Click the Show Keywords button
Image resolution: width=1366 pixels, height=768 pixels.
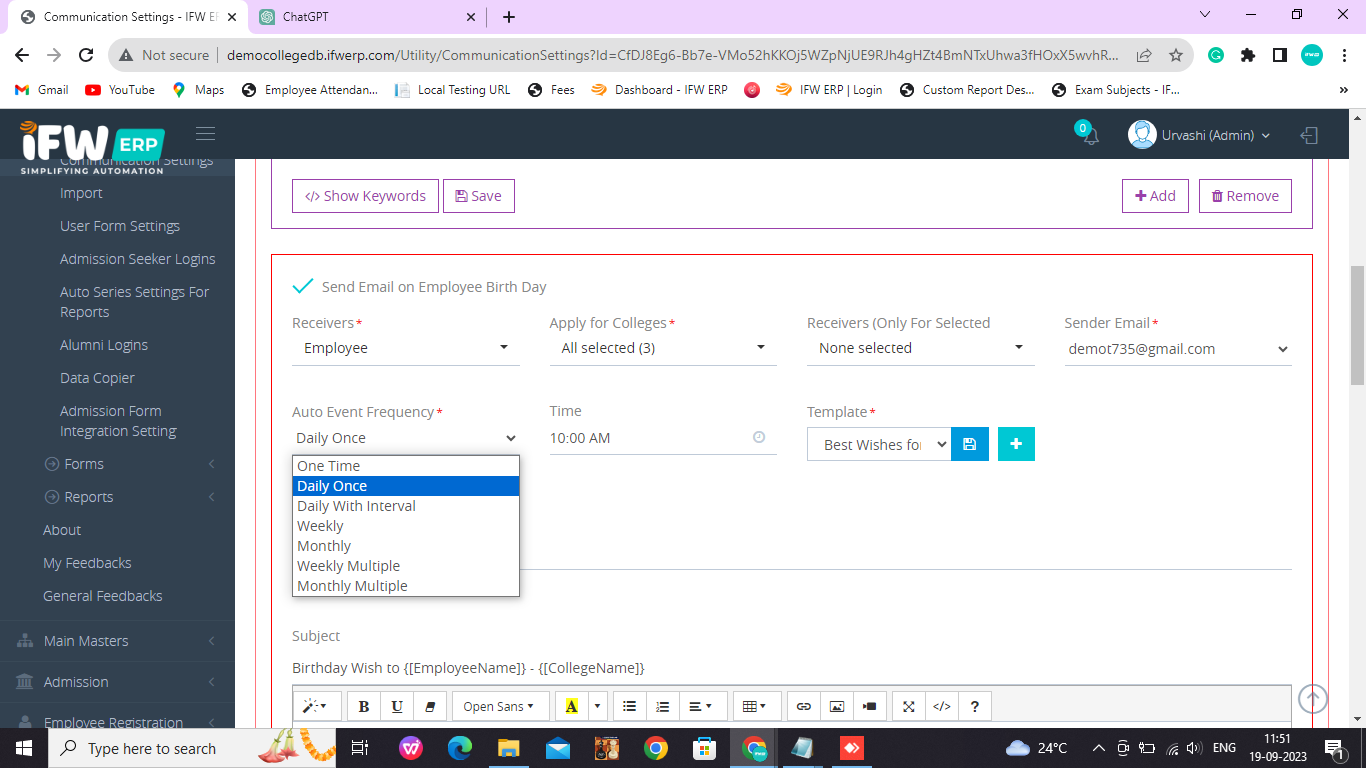365,196
